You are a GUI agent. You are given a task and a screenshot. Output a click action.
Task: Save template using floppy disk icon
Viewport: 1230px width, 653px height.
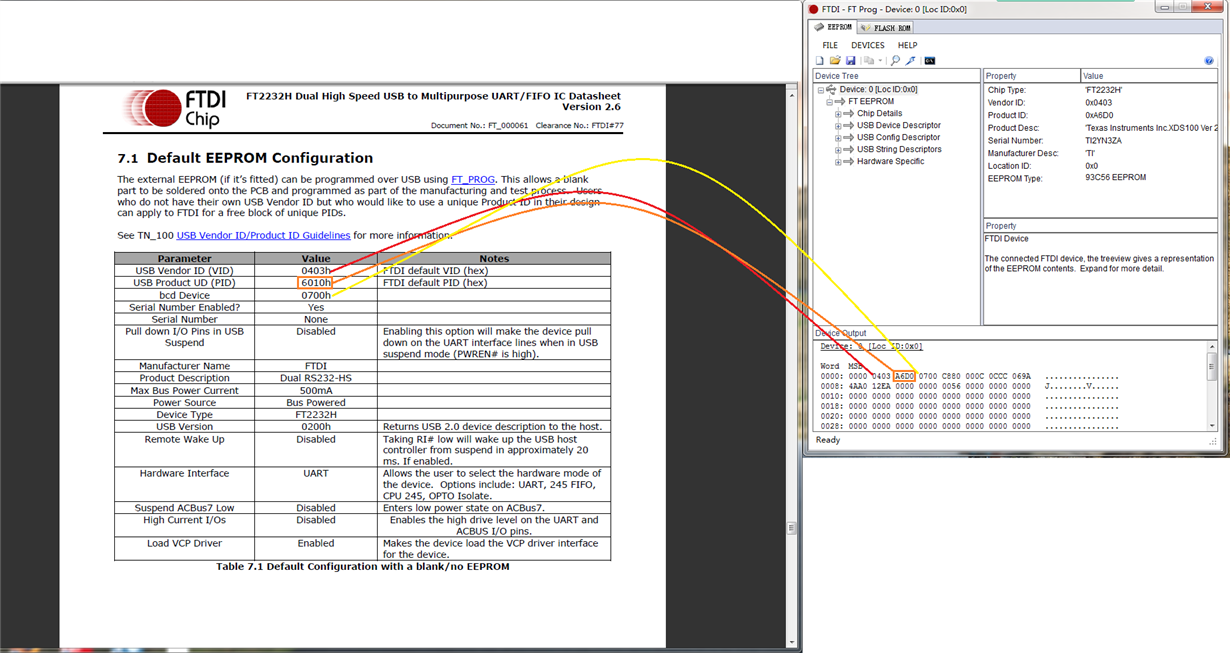pos(851,61)
